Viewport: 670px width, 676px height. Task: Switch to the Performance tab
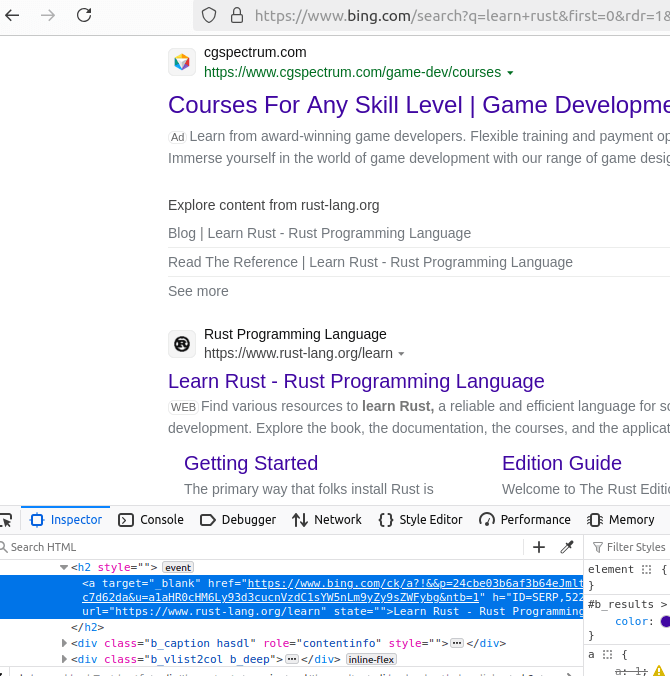coord(525,520)
